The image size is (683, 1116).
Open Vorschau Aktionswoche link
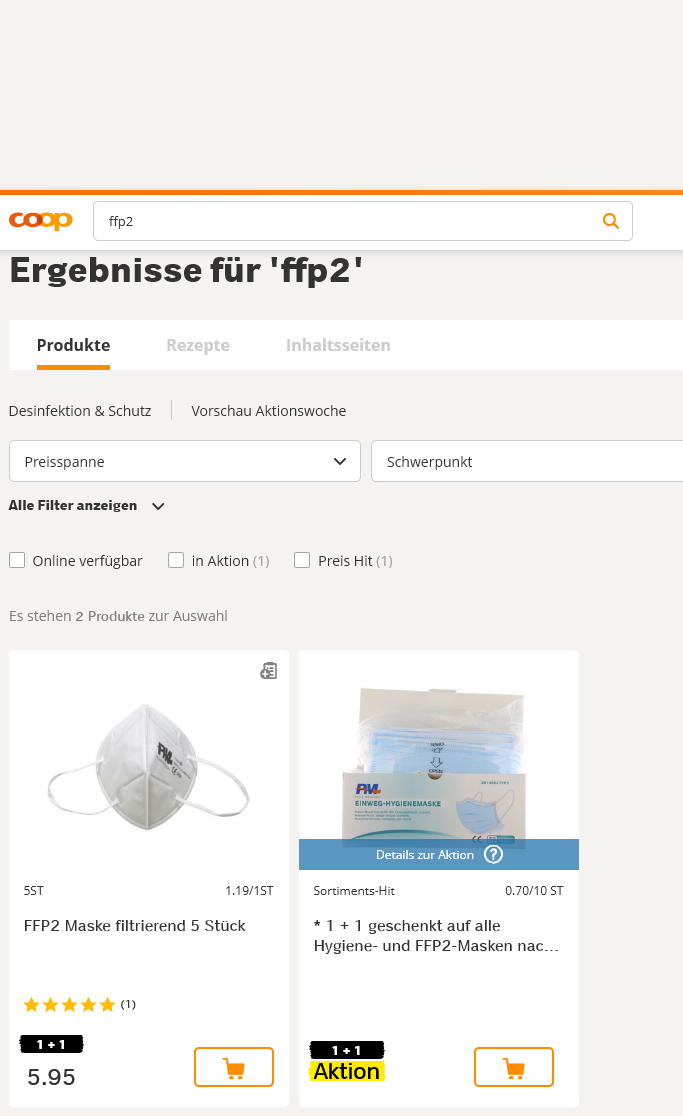pyautogui.click(x=268, y=411)
